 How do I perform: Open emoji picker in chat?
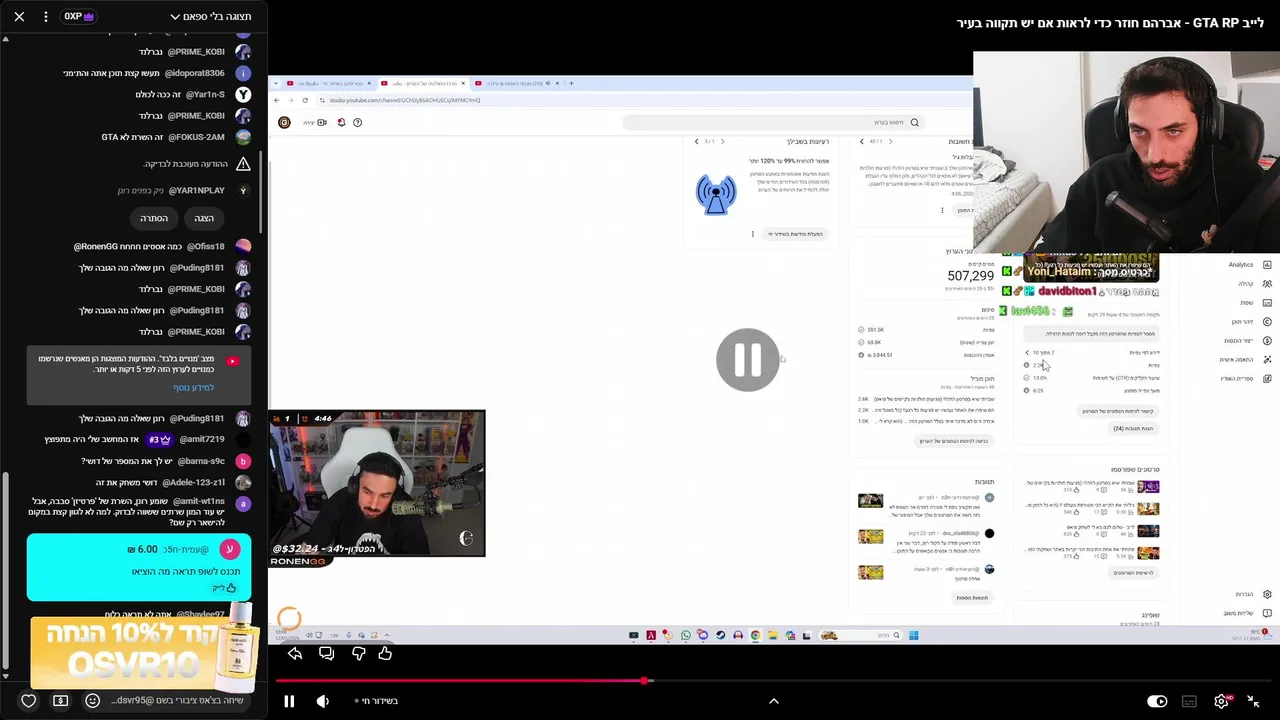coord(92,701)
